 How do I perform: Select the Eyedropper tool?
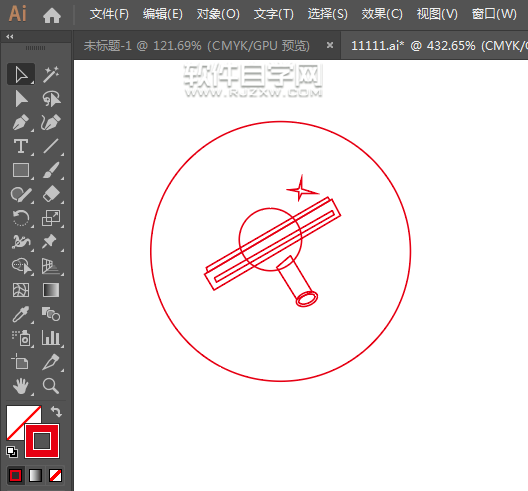coord(21,314)
